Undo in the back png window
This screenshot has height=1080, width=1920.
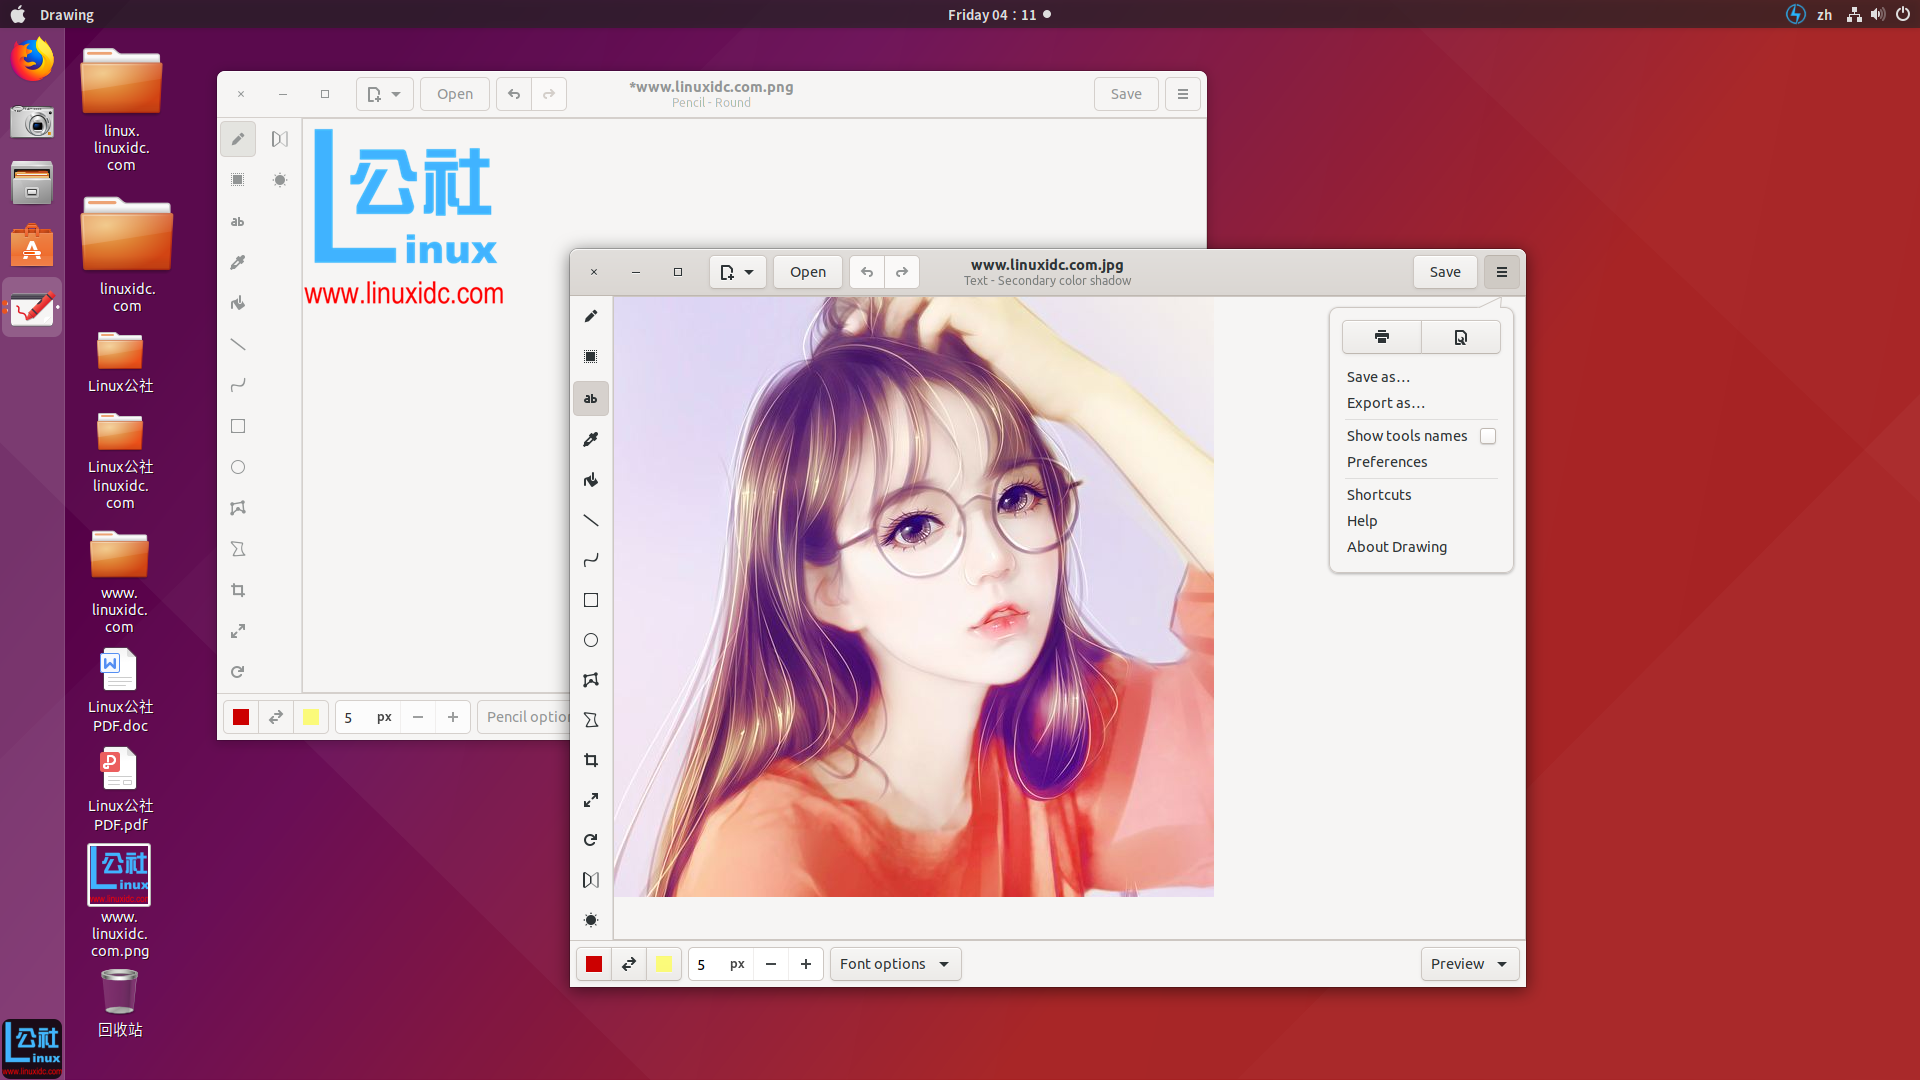click(x=514, y=94)
